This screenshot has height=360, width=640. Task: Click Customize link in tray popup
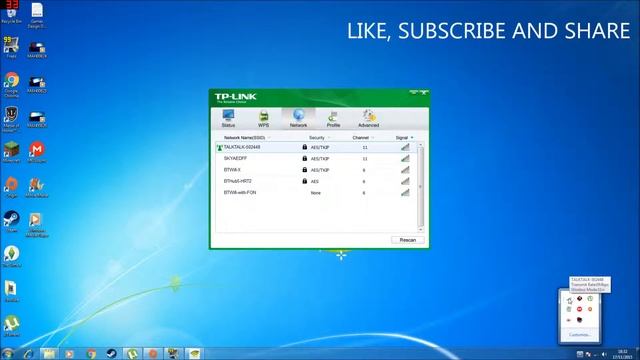click(x=579, y=335)
